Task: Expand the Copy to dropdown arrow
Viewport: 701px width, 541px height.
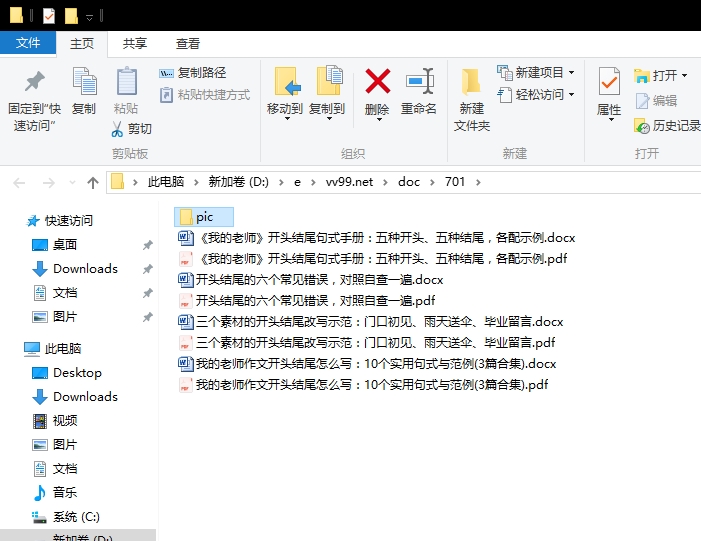Action: click(x=329, y=119)
